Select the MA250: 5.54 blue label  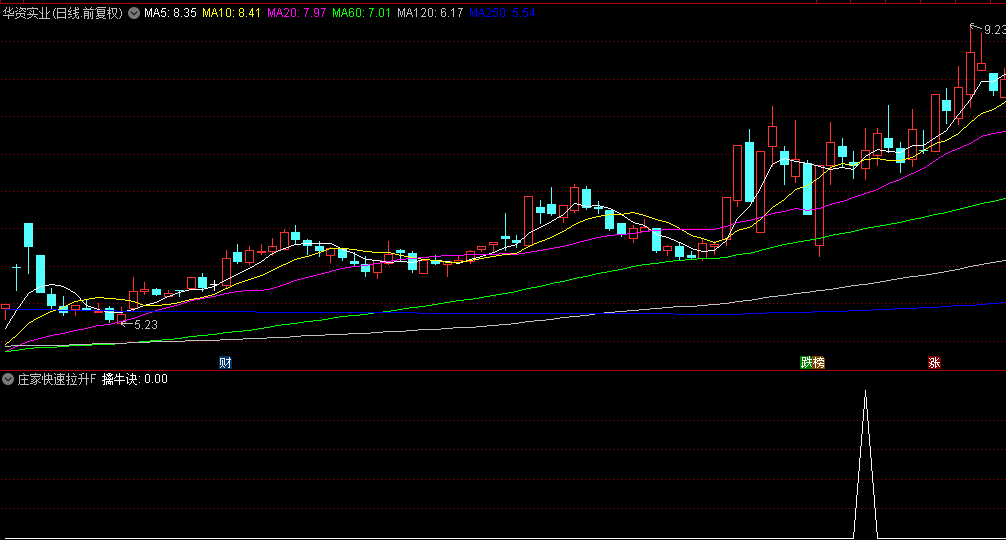coord(502,13)
